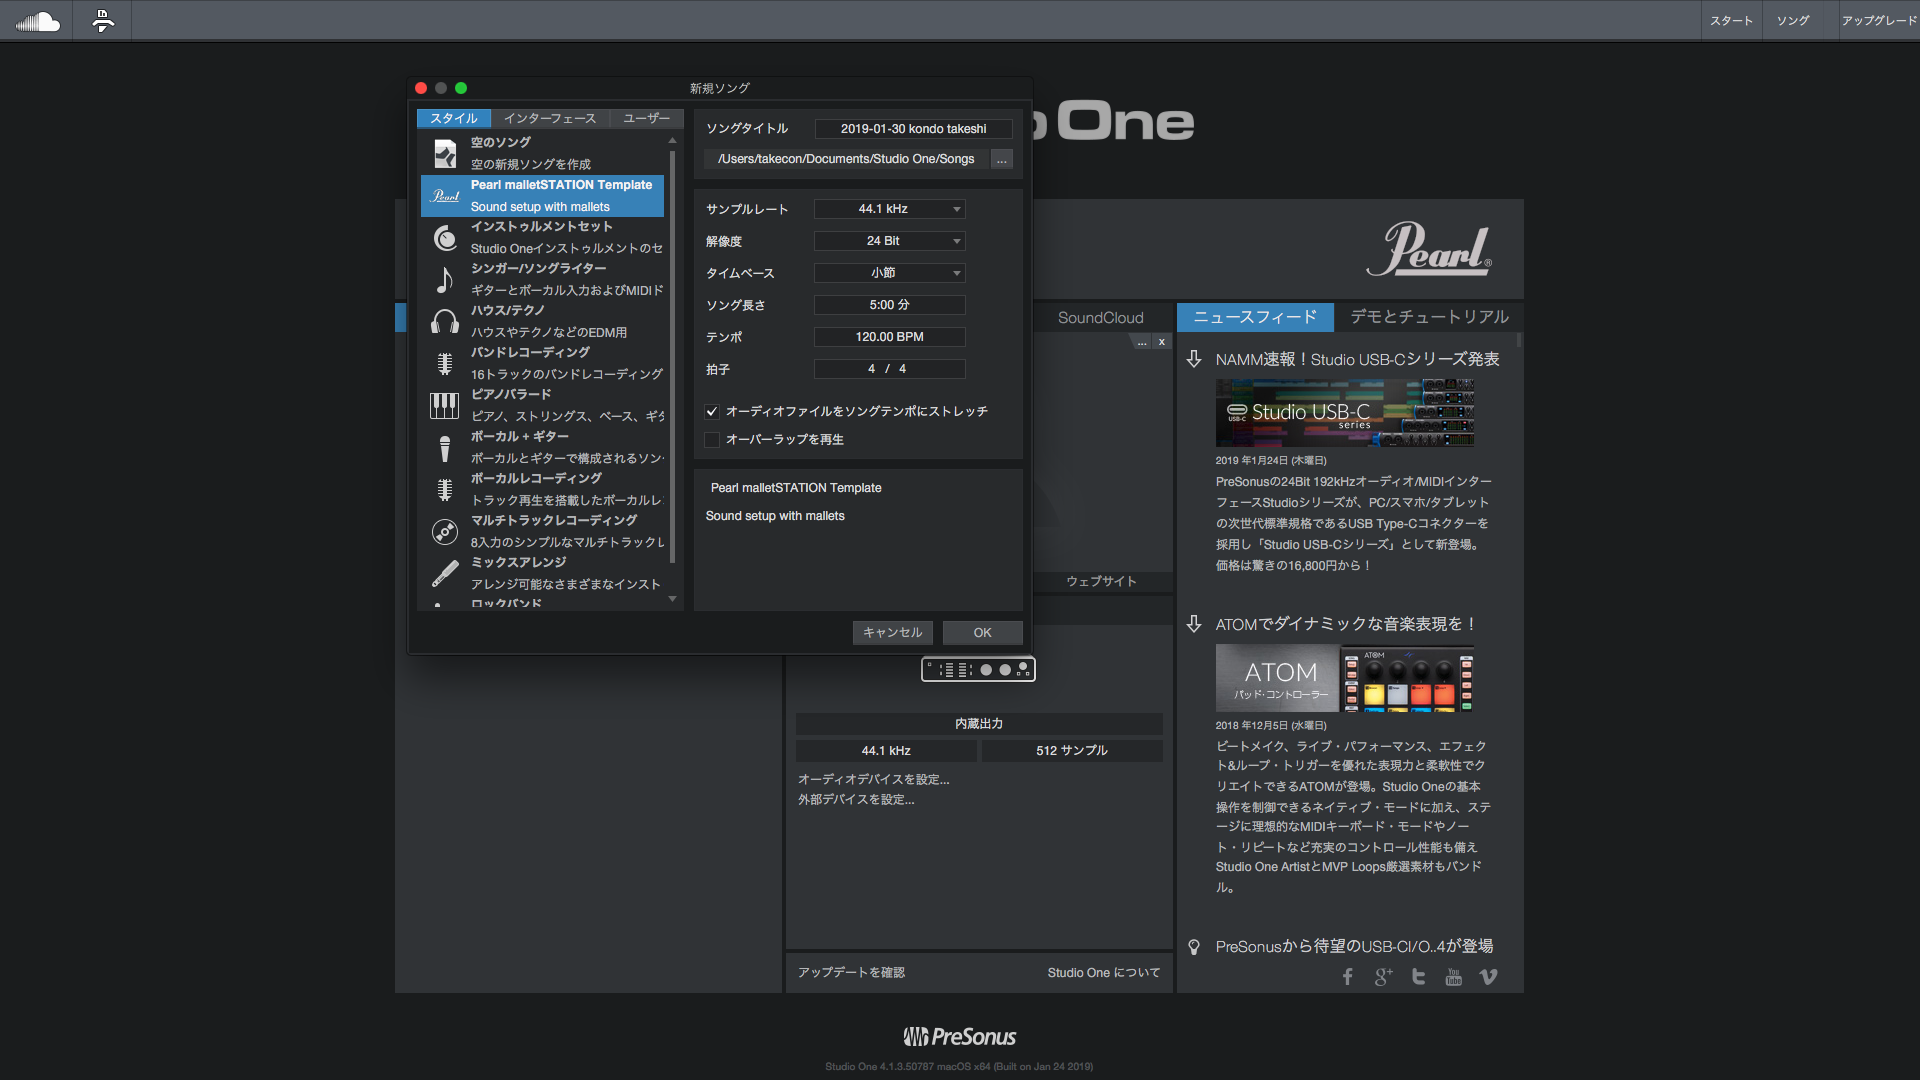Image resolution: width=1920 pixels, height=1080 pixels.
Task: Close the artist panel with x button
Action: tap(1161, 342)
